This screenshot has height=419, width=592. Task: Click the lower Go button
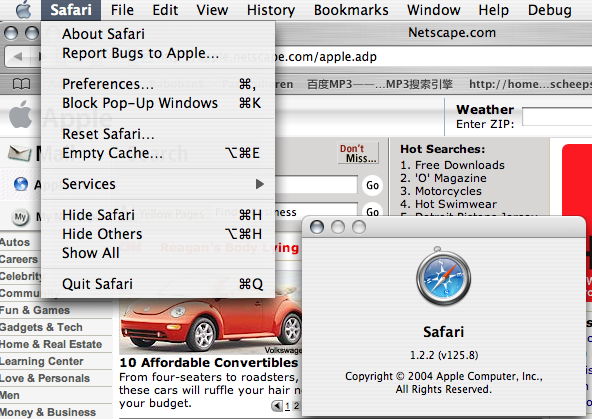click(x=372, y=211)
